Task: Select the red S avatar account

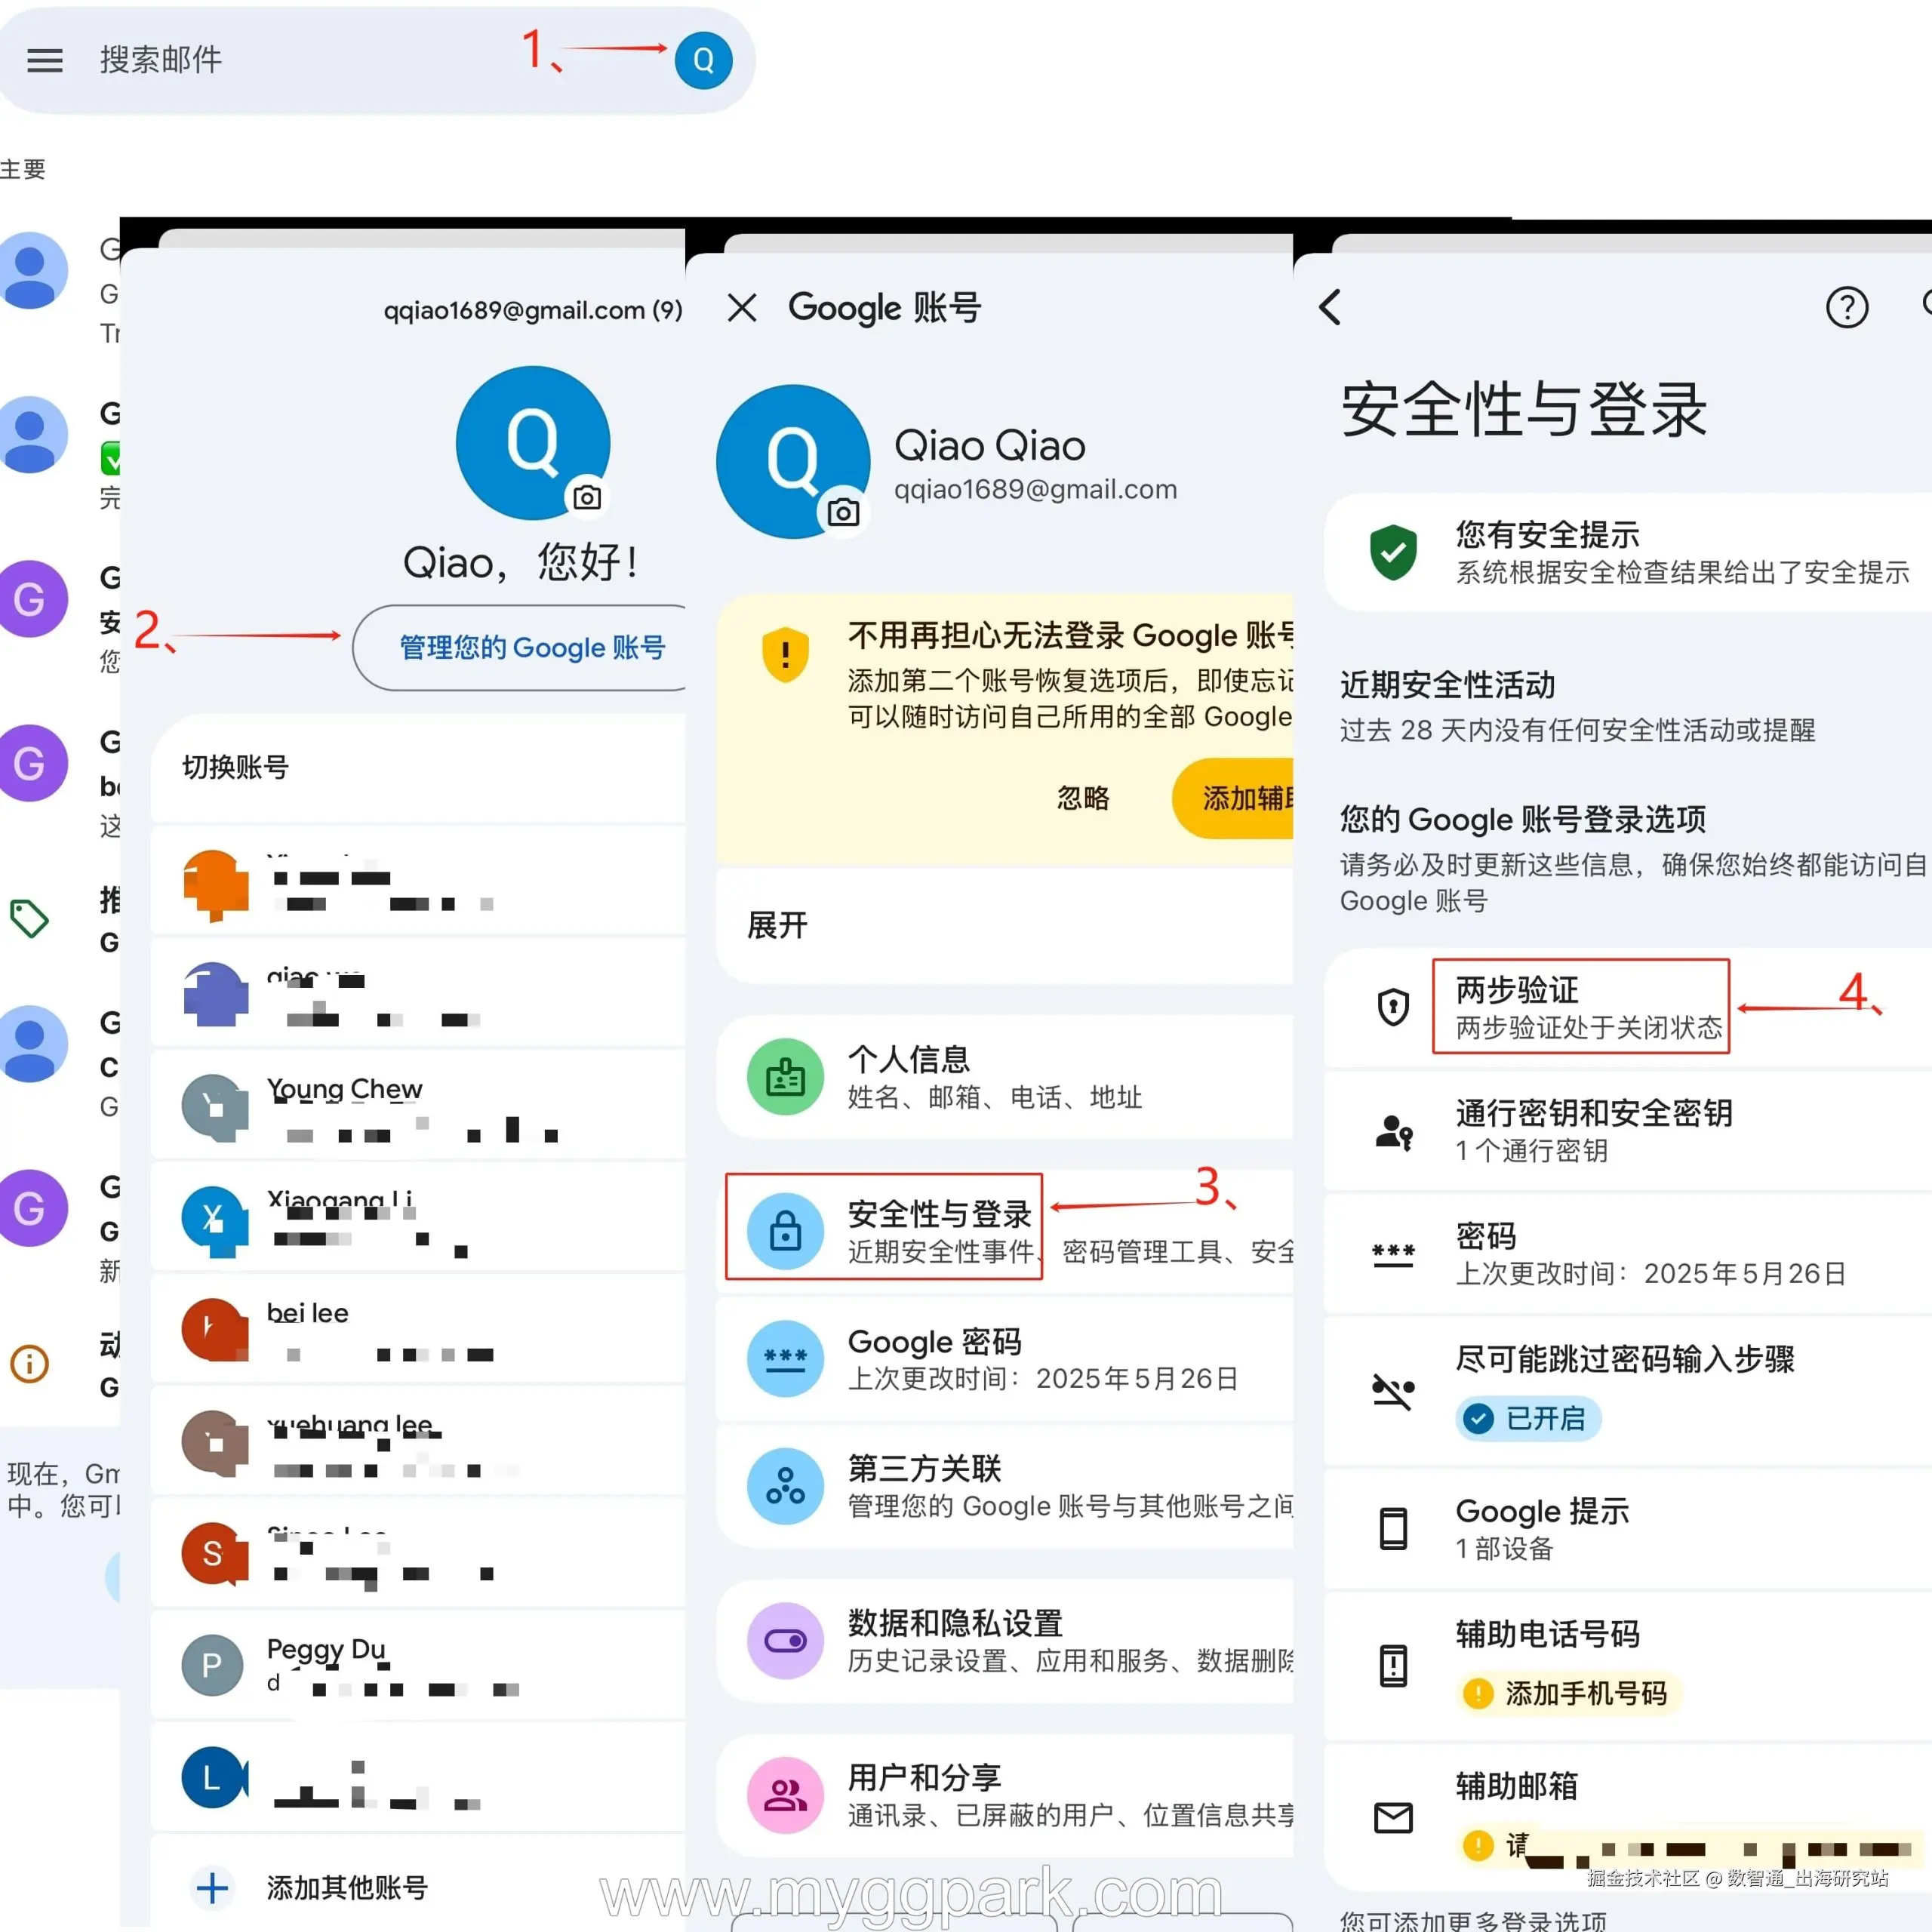Action: (418, 1553)
